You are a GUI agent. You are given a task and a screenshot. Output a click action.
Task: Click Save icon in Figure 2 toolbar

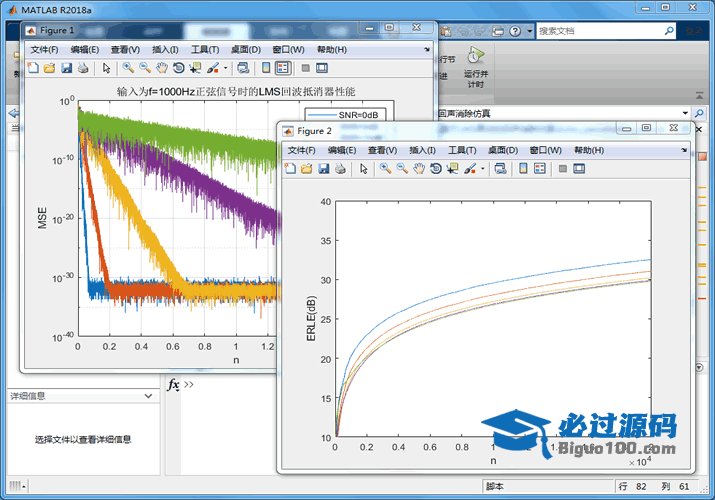324,169
